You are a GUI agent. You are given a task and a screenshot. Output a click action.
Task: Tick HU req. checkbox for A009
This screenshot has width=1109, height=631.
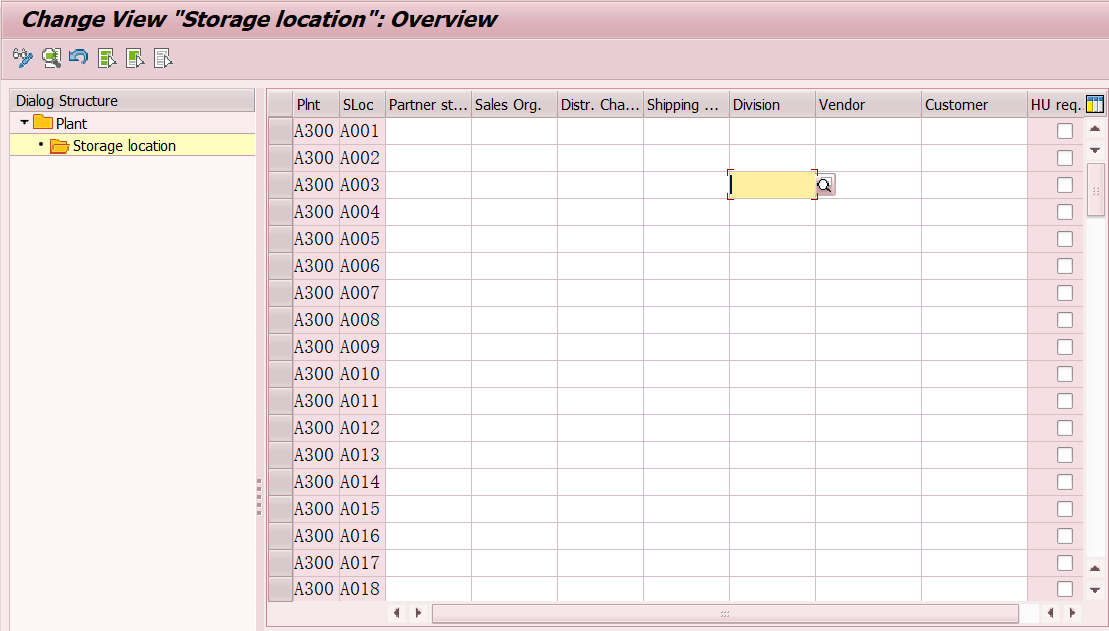pyautogui.click(x=1064, y=347)
